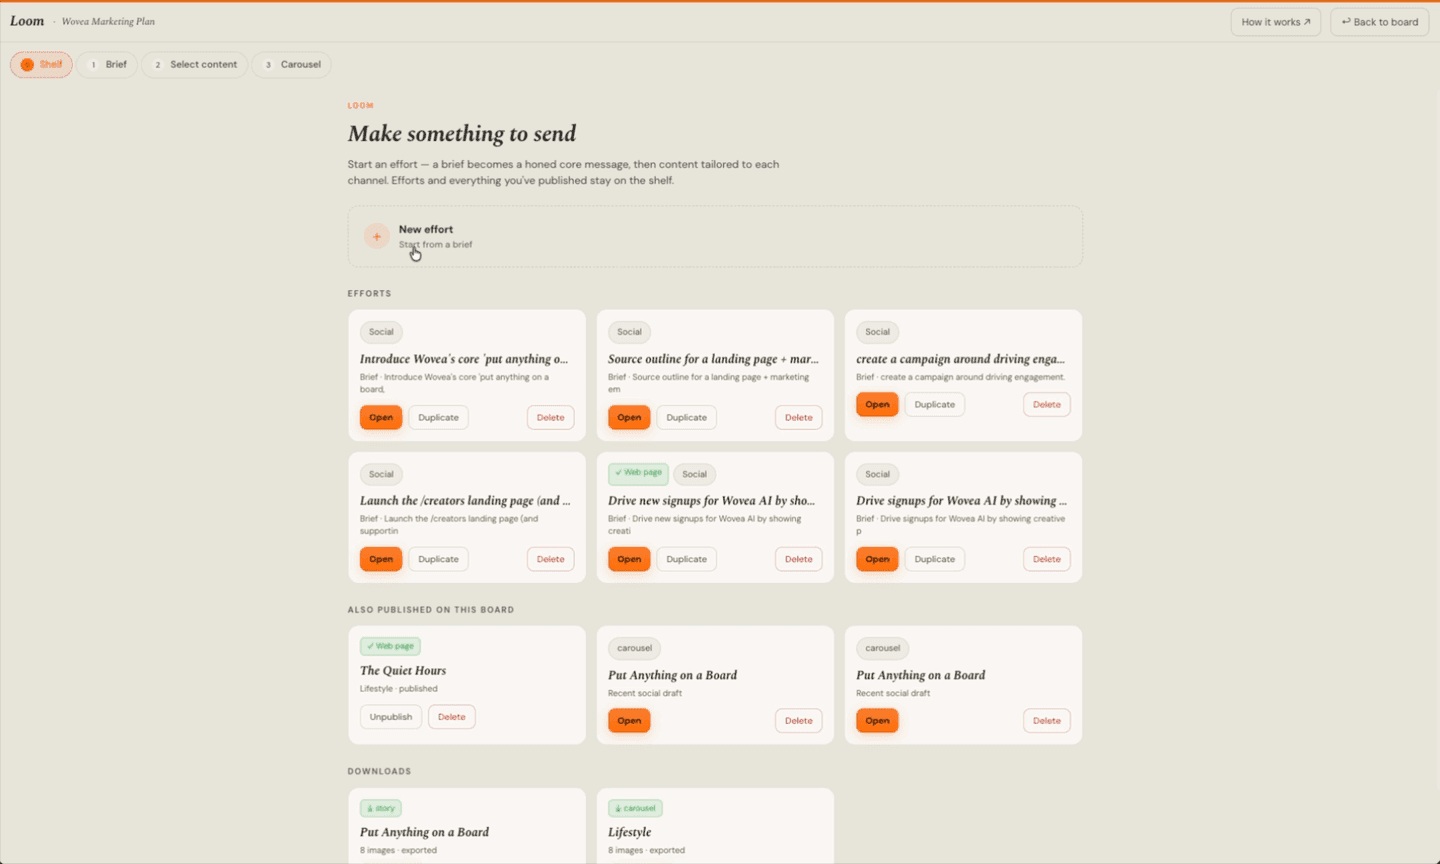Image resolution: width=1440 pixels, height=864 pixels.
Task: Delete "Drive signups for Wovea AI by showing" effort
Action: point(1046,559)
